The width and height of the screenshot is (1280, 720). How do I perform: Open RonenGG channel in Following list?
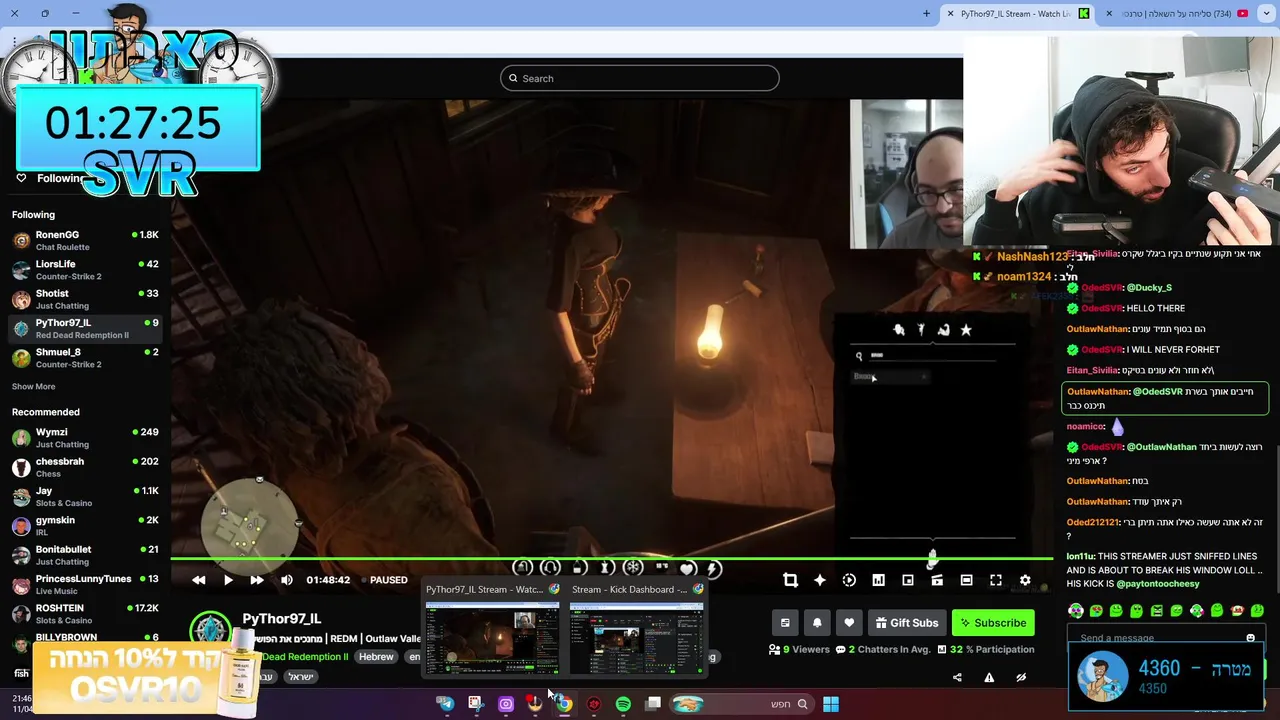point(85,240)
